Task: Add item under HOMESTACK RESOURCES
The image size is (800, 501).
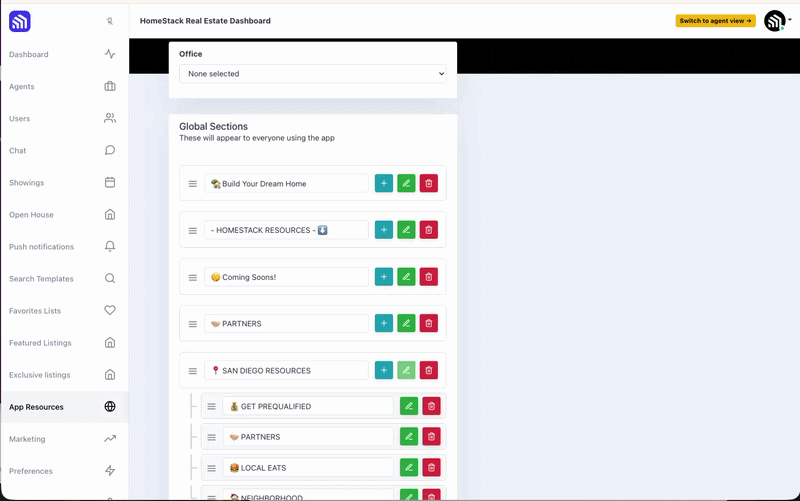Action: (384, 230)
